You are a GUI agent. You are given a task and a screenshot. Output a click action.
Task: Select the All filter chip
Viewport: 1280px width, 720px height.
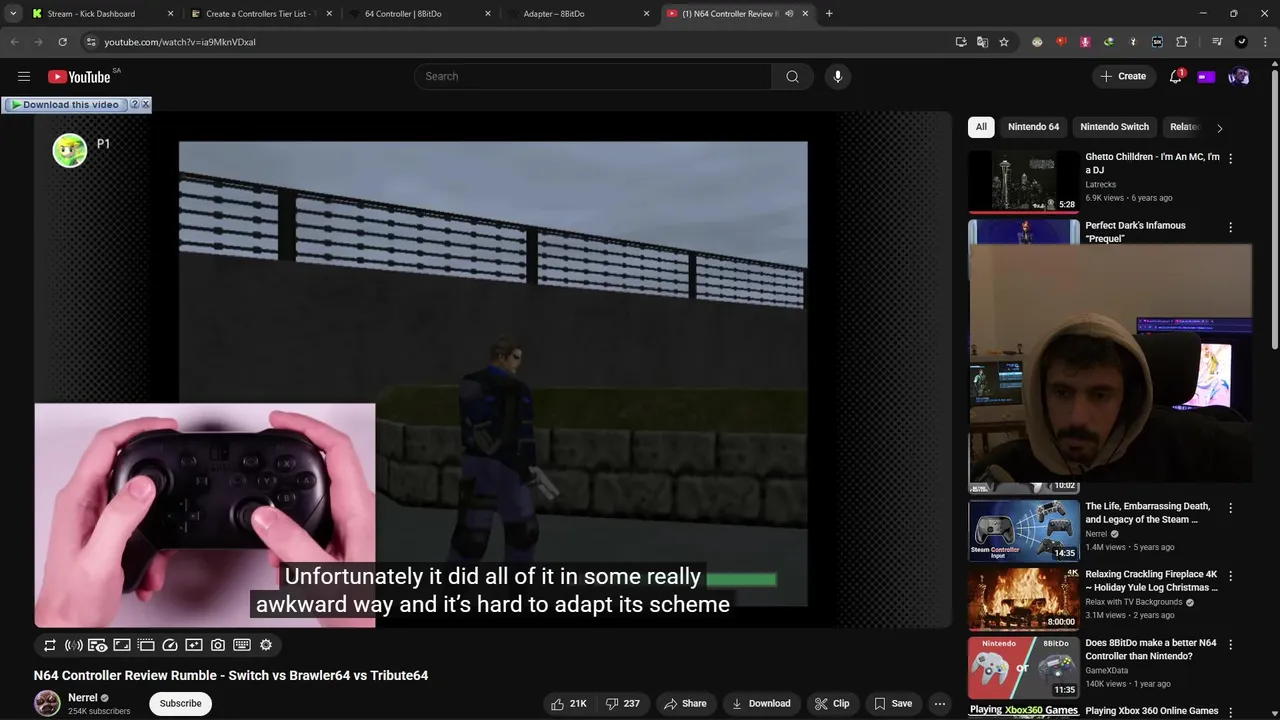point(981,127)
